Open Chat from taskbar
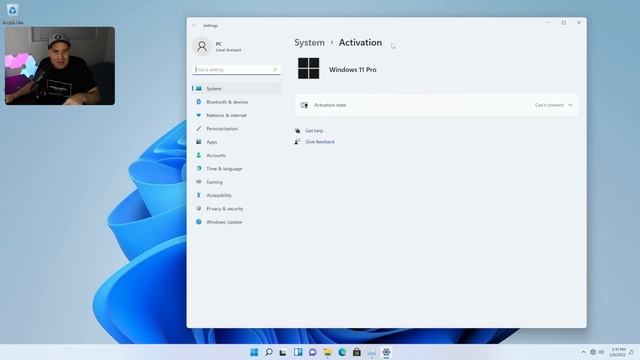The image size is (640, 360). coord(313,352)
